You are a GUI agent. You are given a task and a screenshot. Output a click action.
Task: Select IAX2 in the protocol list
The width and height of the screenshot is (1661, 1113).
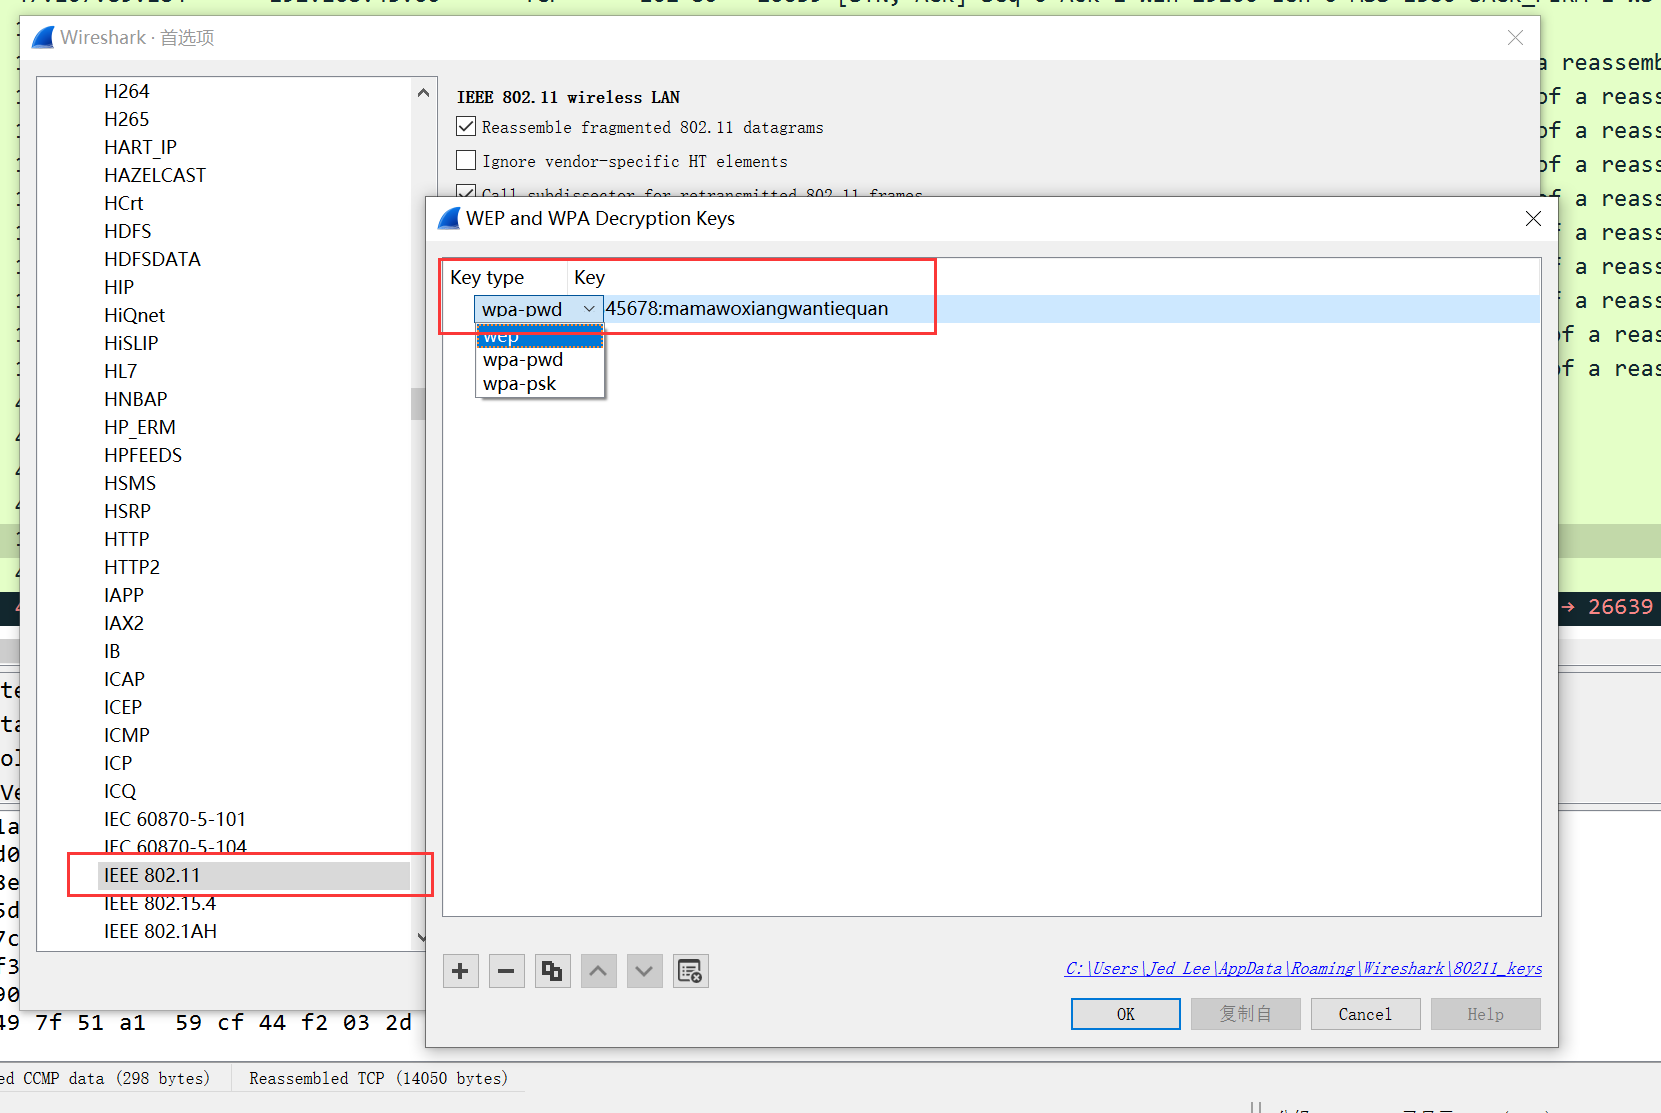(x=124, y=623)
